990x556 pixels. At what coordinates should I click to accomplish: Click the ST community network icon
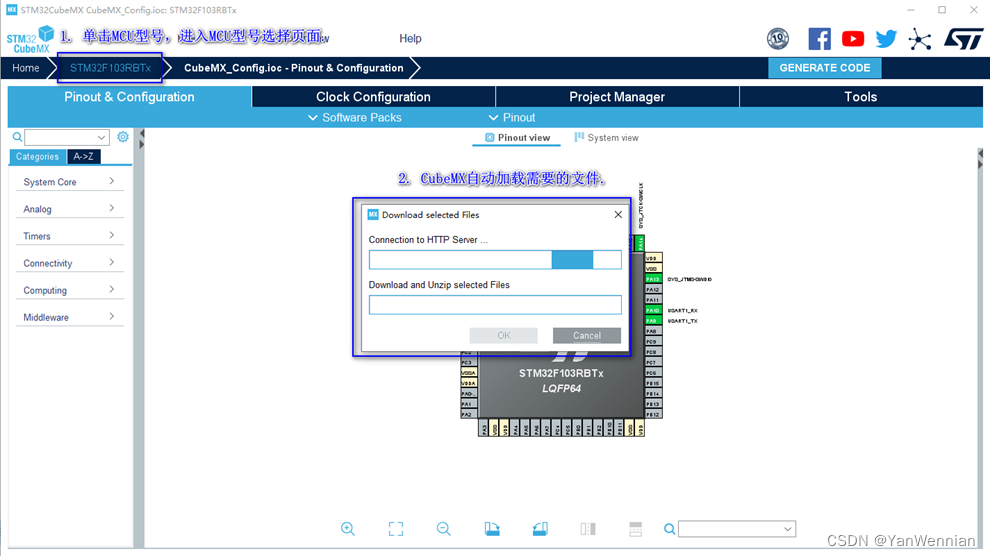click(x=920, y=39)
